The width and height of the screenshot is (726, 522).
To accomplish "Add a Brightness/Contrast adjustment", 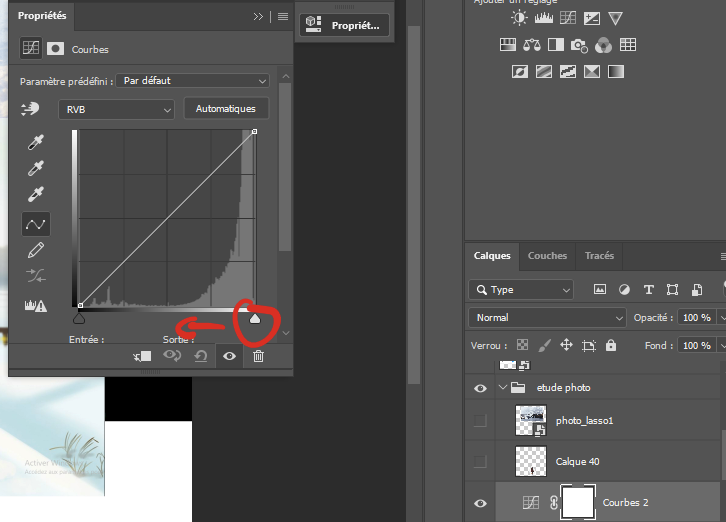I will (x=519, y=18).
